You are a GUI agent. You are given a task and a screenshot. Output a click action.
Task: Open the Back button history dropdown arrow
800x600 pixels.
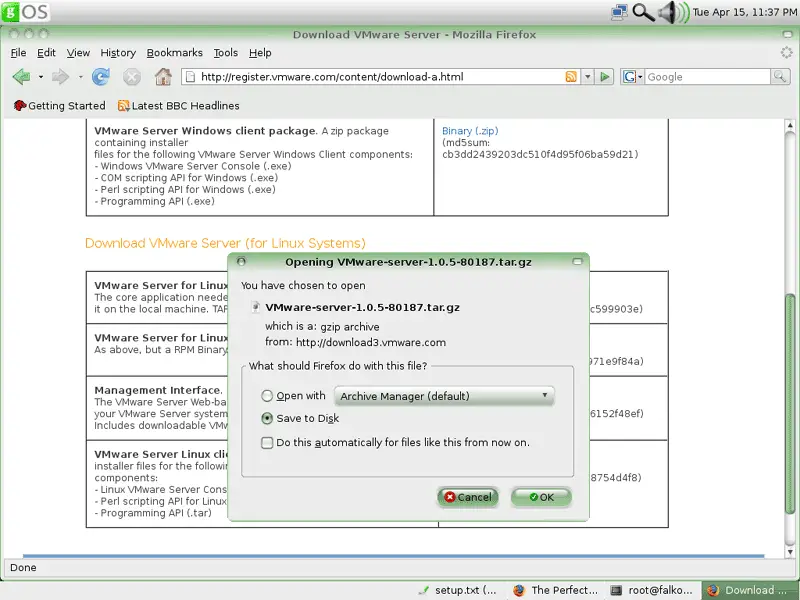(x=41, y=77)
